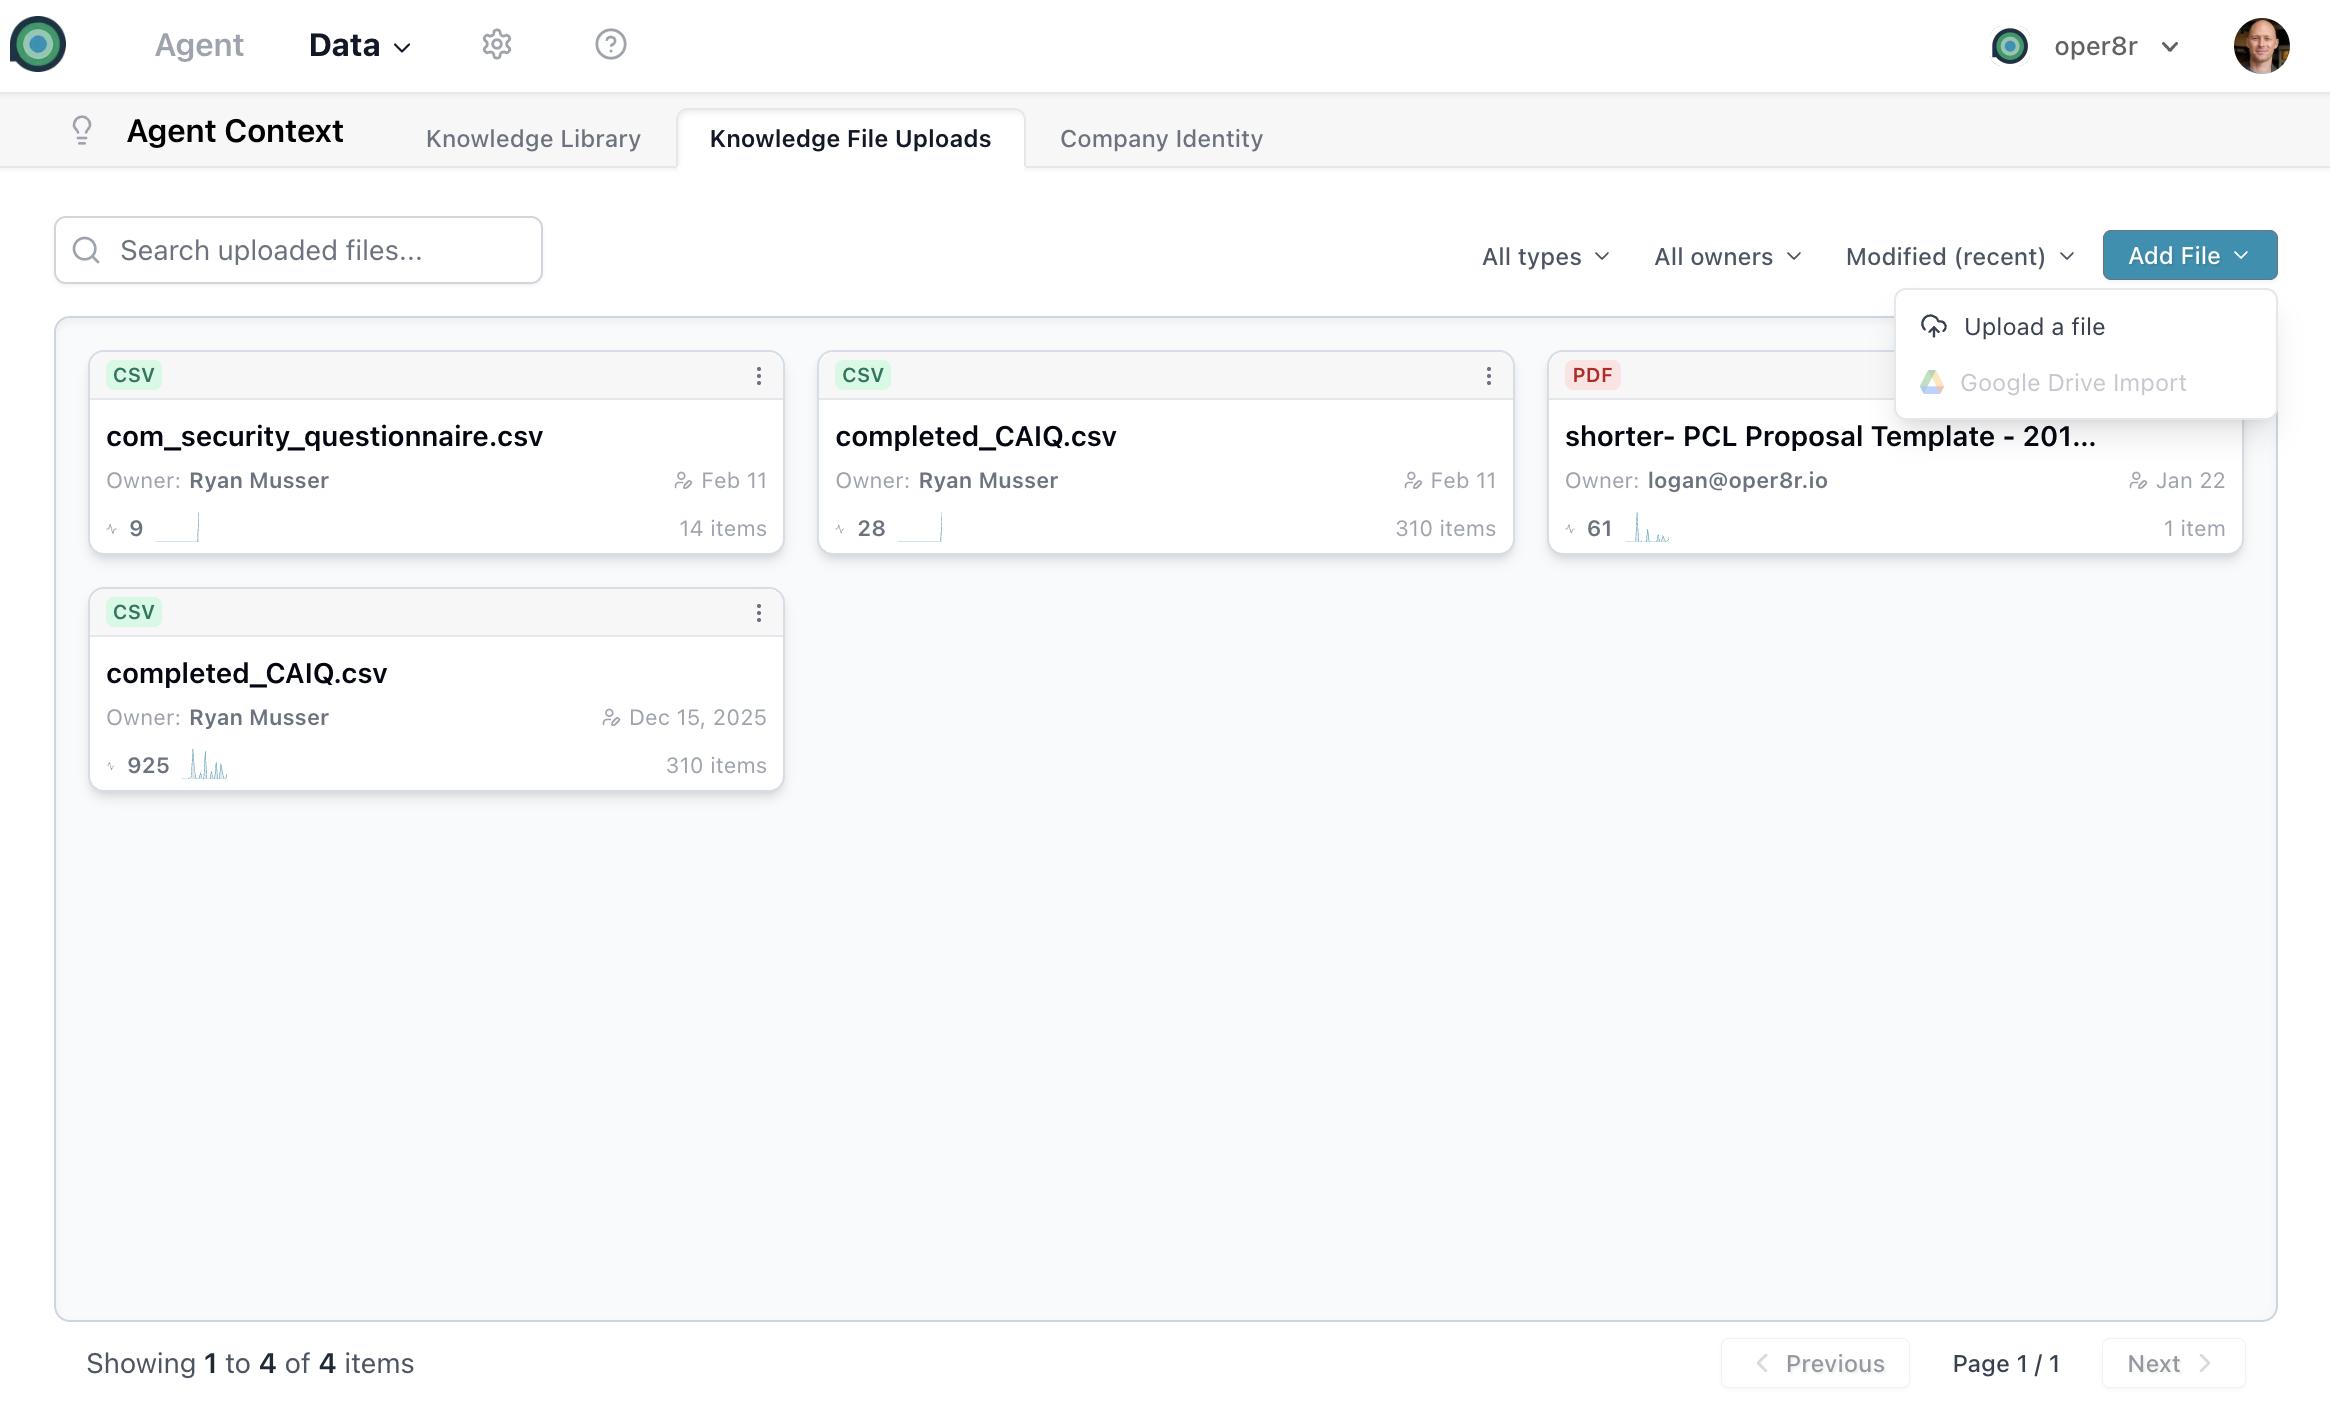Screen dimensions: 2330x1412
Task: Switch to the Knowledge Library tab
Action: point(533,139)
